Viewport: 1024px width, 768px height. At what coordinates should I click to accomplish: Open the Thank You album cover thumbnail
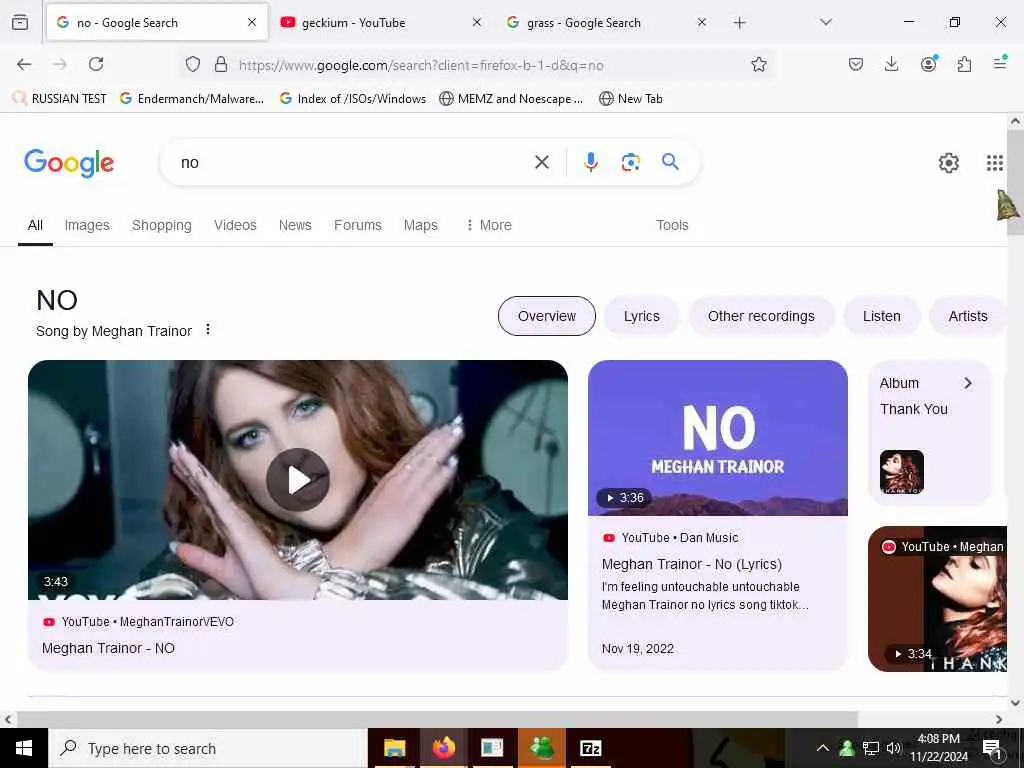click(x=902, y=472)
